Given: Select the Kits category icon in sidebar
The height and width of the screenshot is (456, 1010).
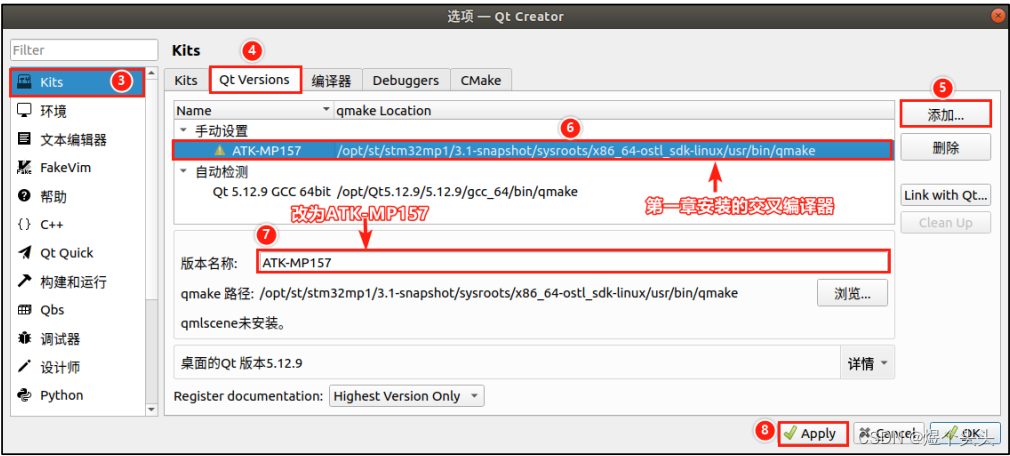Looking at the screenshot, I should coord(24,82).
